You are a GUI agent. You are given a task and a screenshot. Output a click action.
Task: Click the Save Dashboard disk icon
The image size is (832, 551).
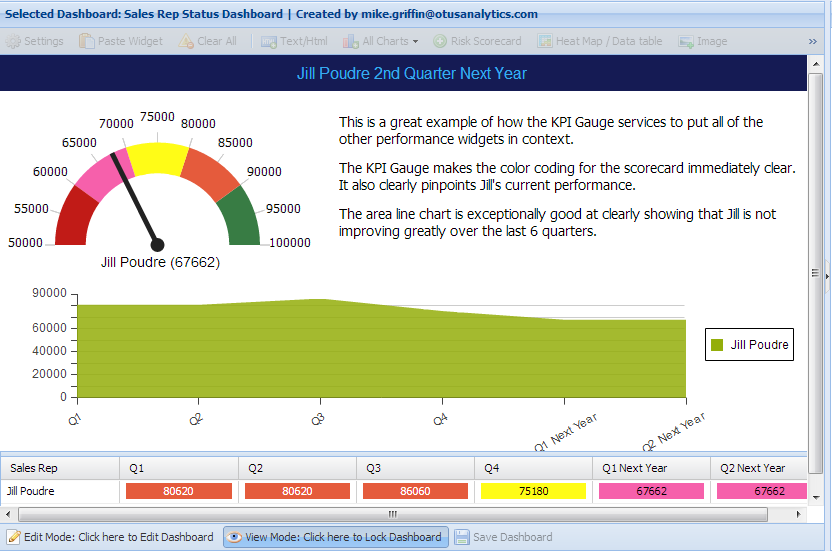tap(462, 537)
